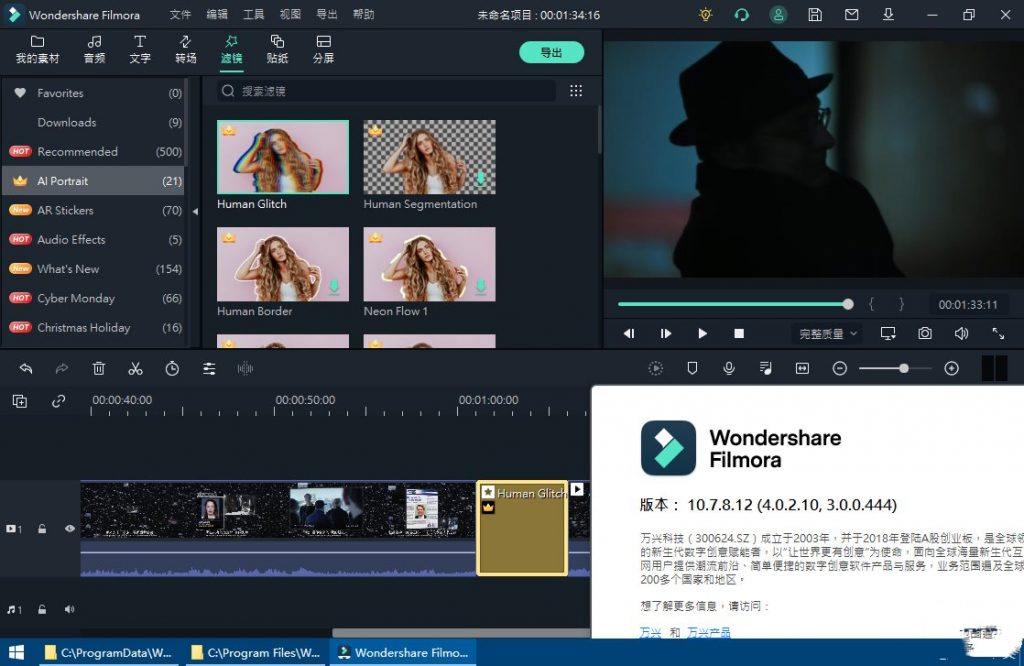
Task: Click the save project disk icon
Action: (x=814, y=14)
